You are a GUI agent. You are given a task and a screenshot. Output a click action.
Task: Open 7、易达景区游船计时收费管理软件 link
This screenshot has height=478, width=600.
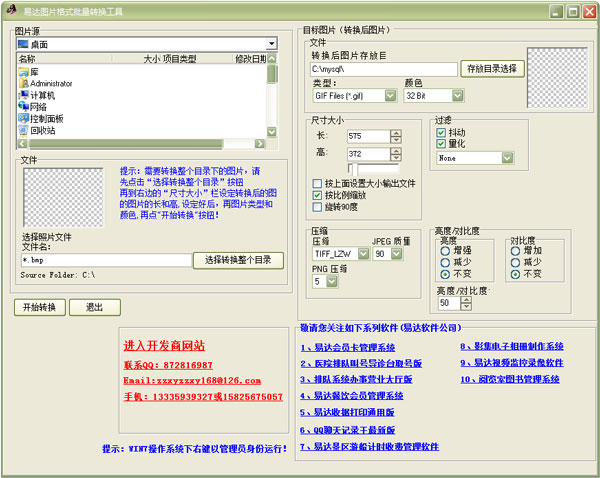coord(370,447)
